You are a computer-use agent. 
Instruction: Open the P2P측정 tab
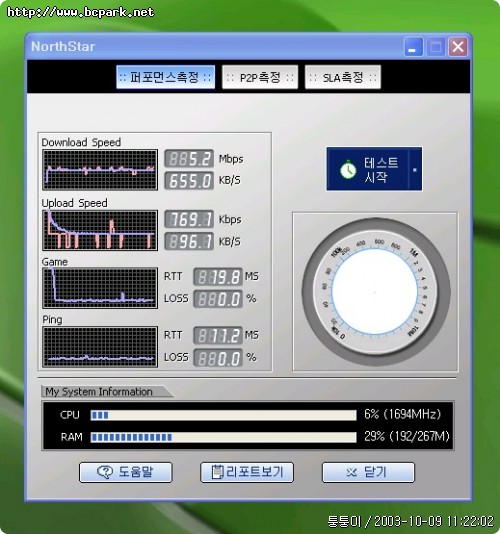pyautogui.click(x=260, y=77)
